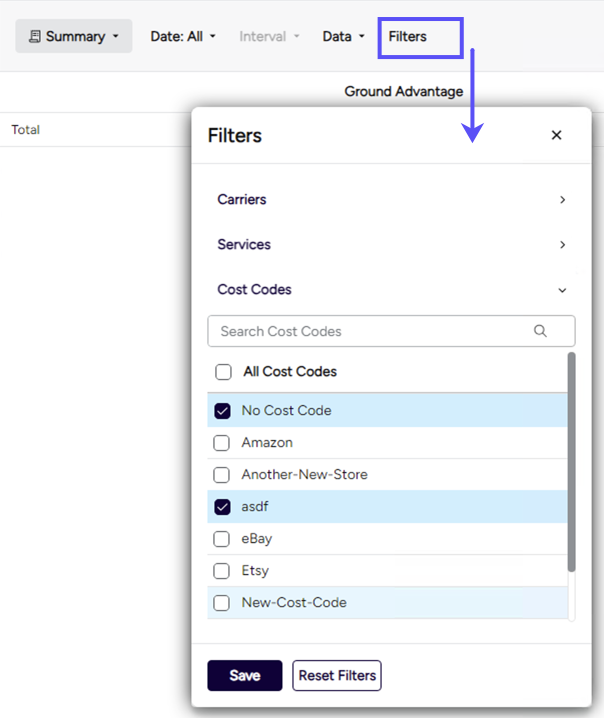Image resolution: width=604 pixels, height=718 pixels.
Task: Enable the eBay cost code checkbox
Action: 222,539
